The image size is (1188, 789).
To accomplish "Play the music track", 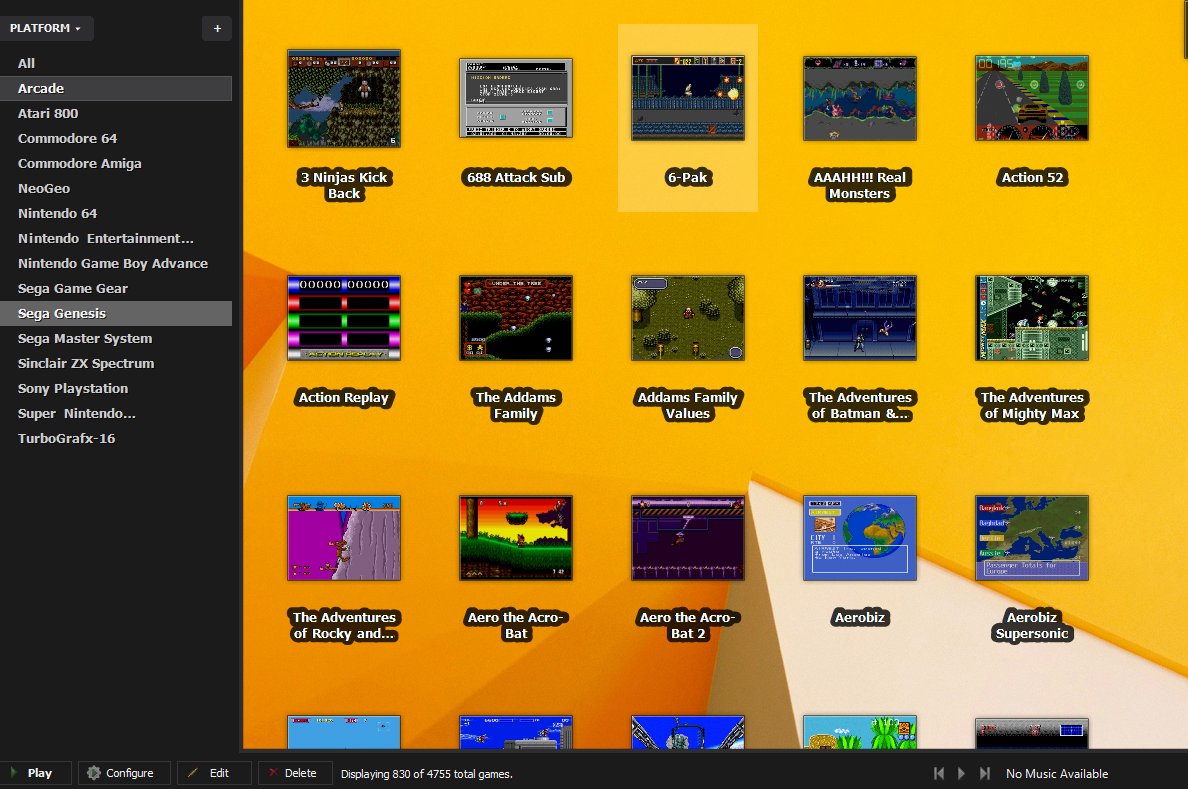I will [962, 773].
